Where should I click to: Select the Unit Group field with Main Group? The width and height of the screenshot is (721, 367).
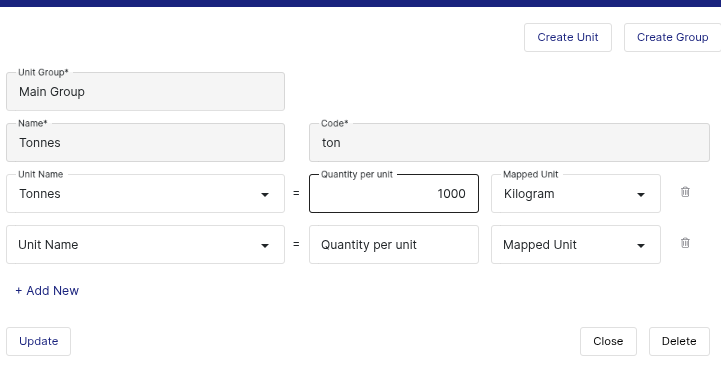pos(145,92)
